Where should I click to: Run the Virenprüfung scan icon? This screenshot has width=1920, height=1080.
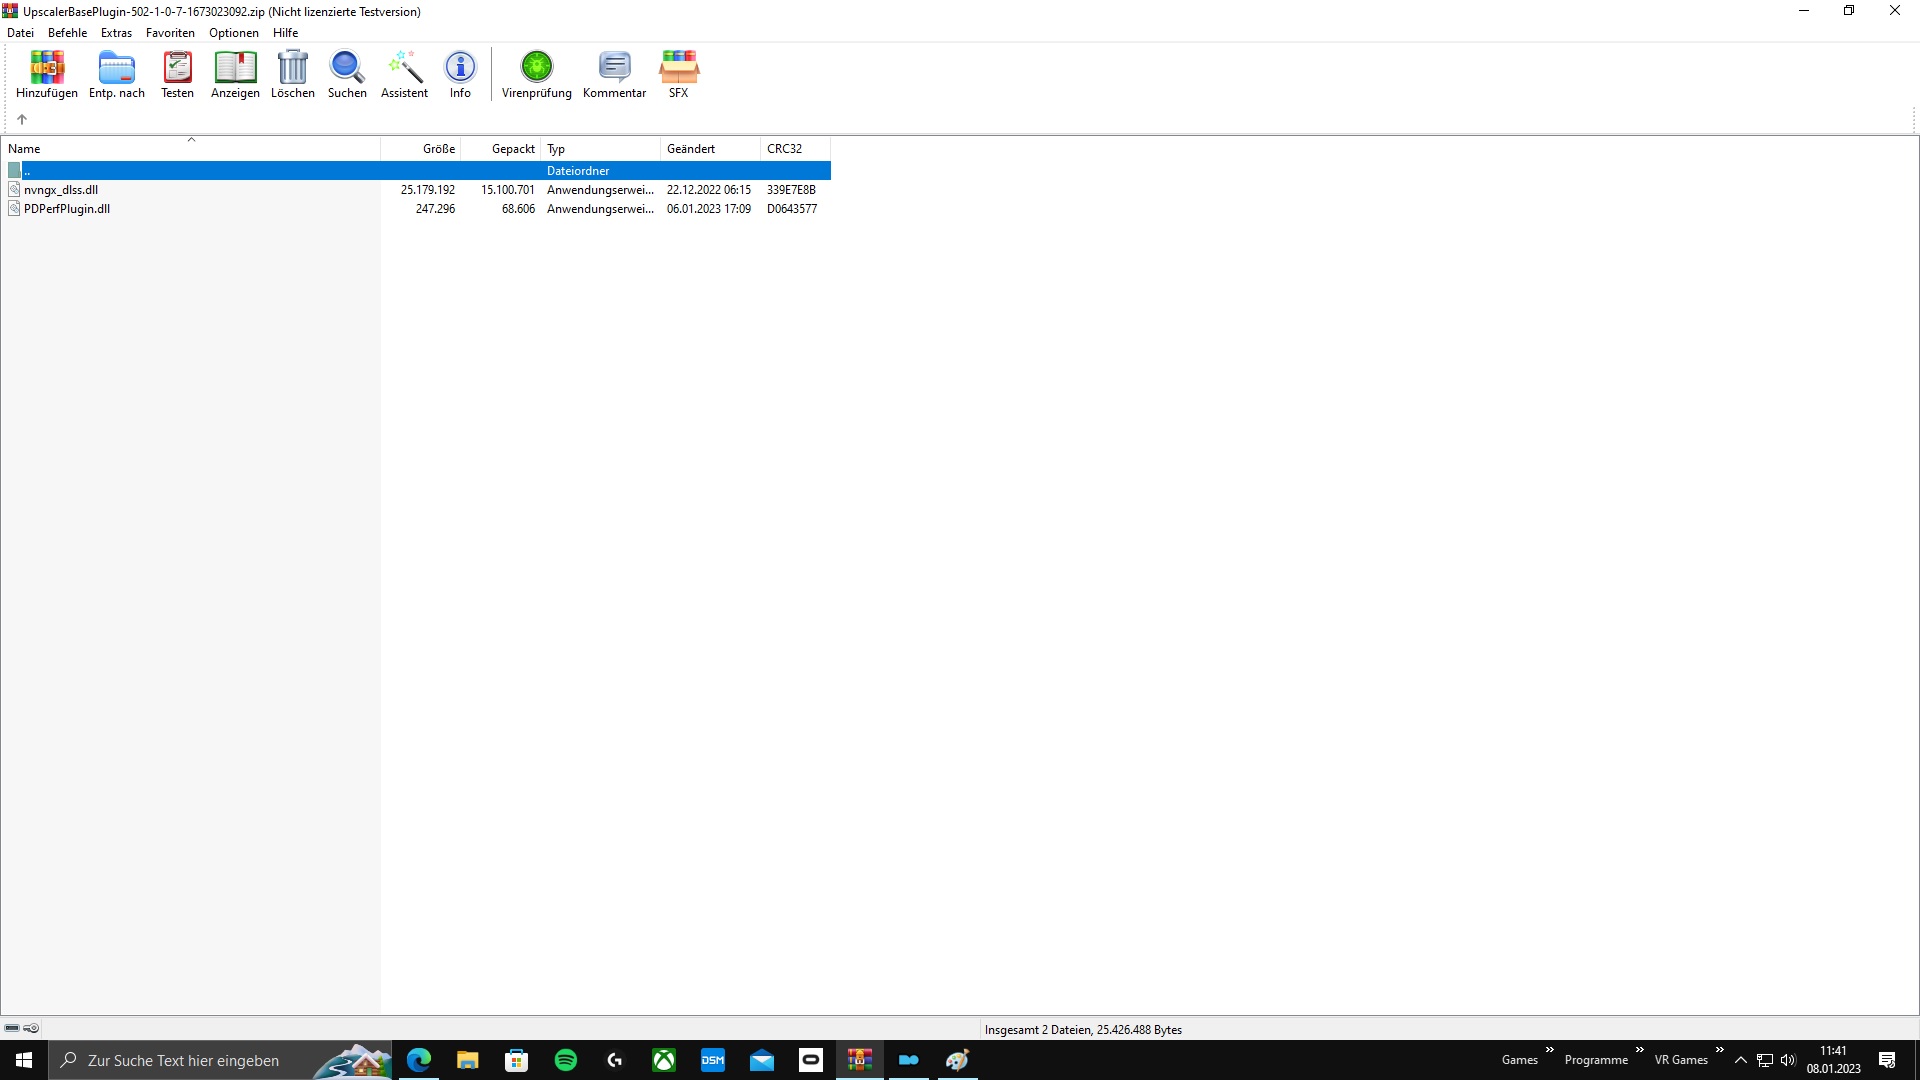[x=536, y=74]
